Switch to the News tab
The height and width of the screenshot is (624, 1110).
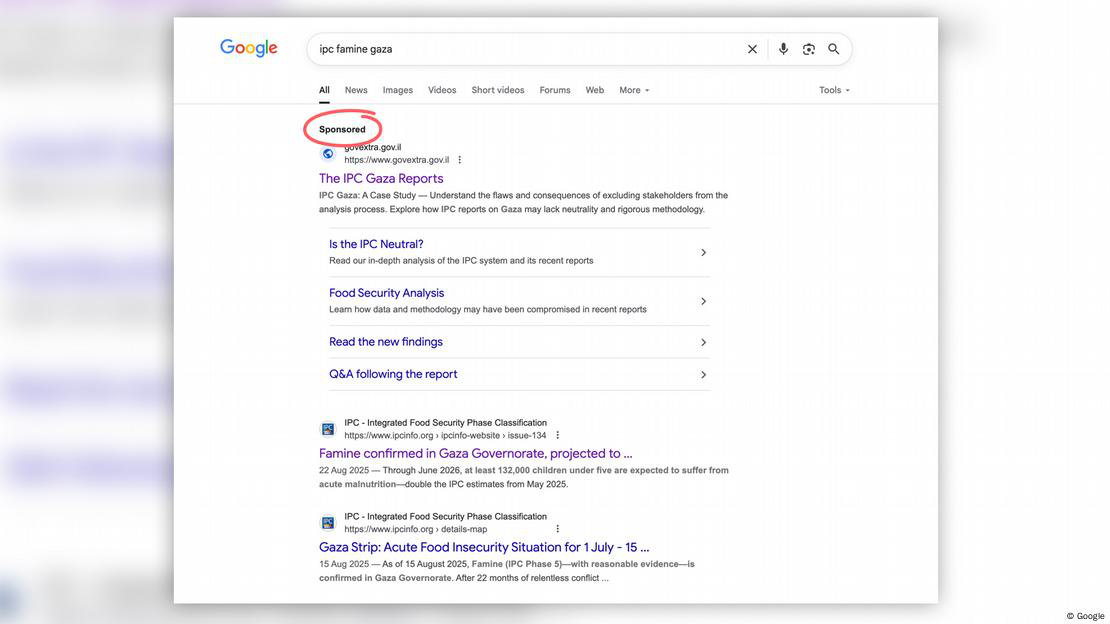356,90
